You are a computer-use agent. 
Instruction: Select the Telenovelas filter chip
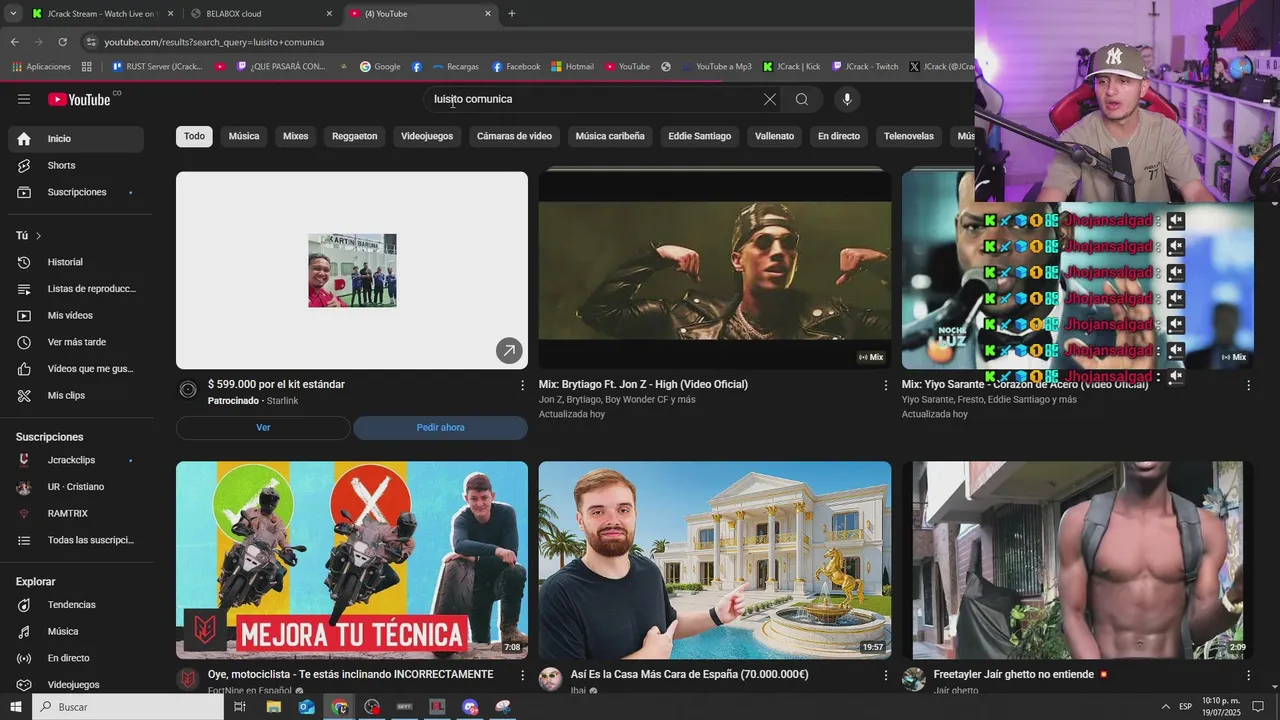(909, 136)
